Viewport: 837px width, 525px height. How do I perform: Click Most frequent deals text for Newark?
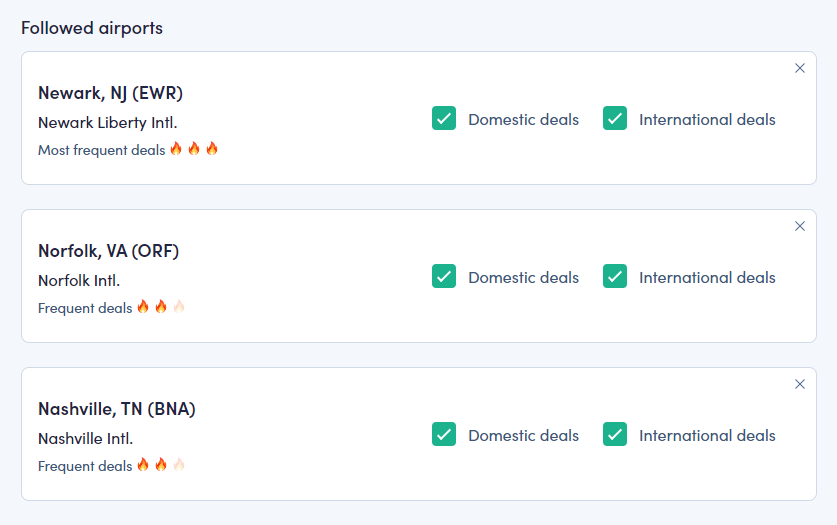(x=101, y=150)
